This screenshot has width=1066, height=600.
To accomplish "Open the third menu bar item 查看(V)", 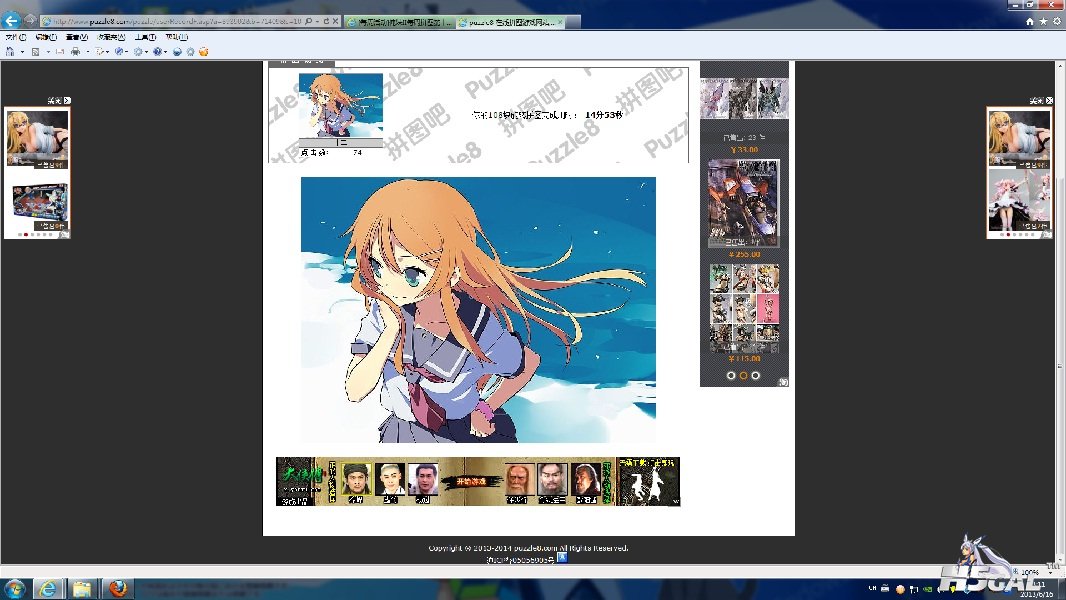I will point(76,37).
